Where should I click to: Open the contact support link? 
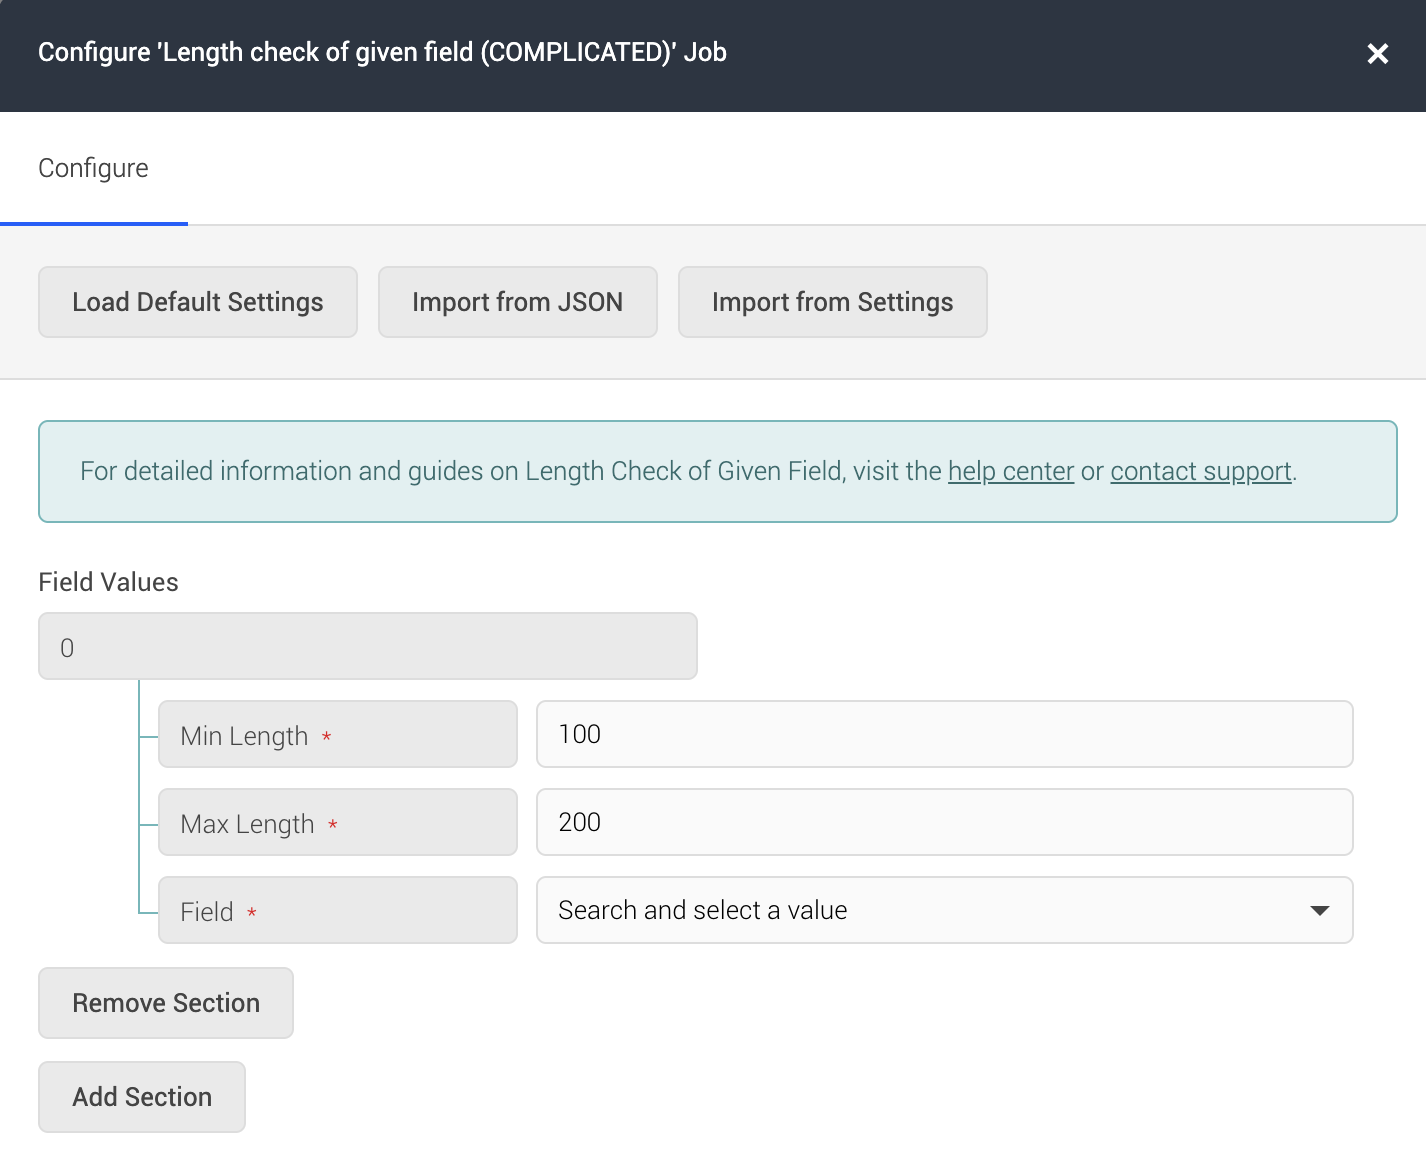point(1200,471)
